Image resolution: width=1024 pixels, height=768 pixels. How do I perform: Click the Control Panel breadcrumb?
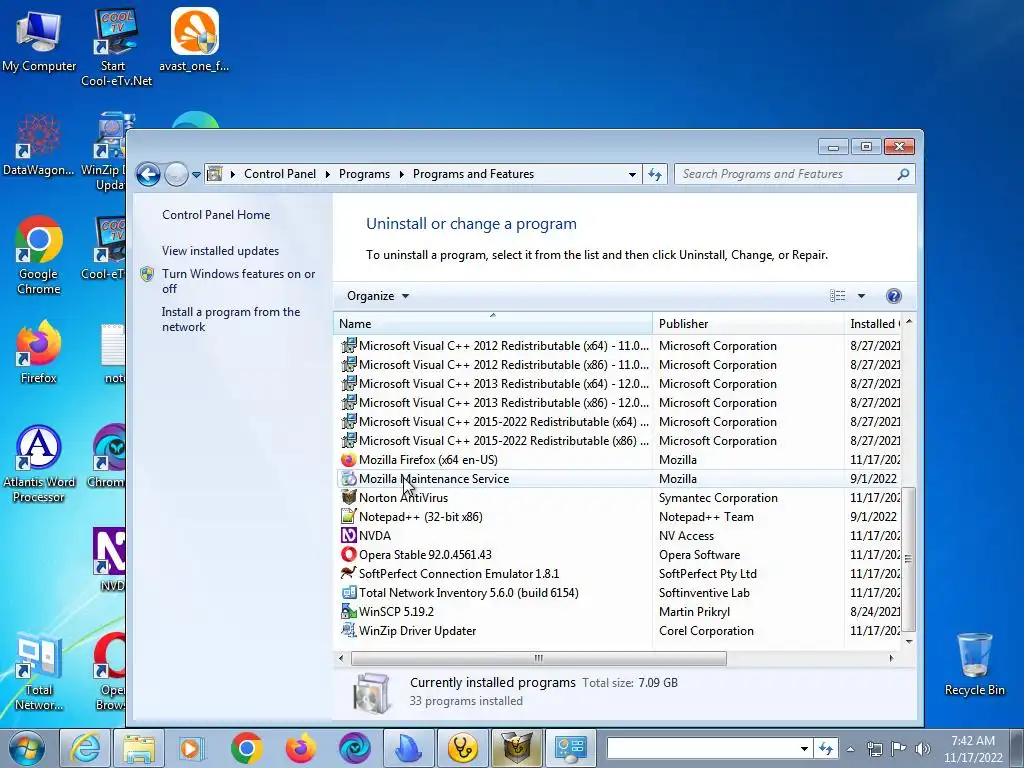[280, 174]
